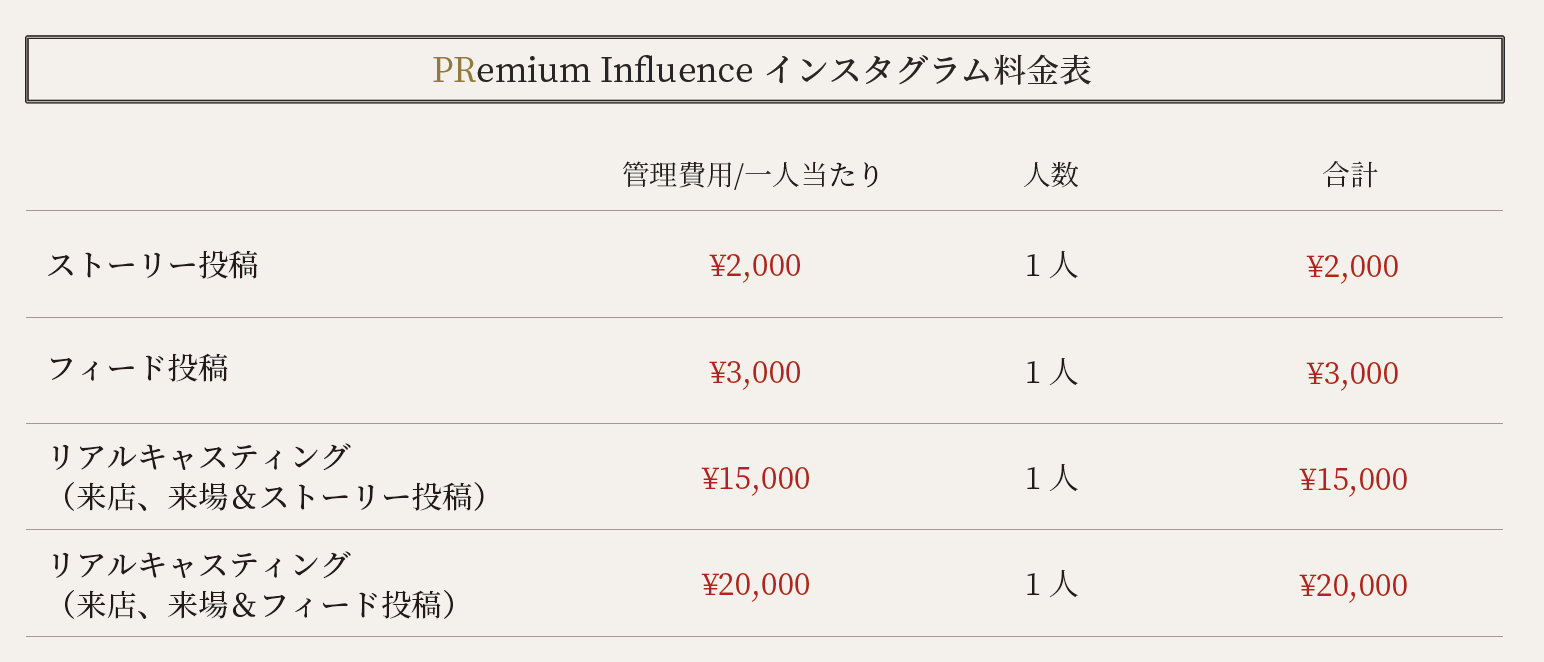Select the ストーリー投稿 row label
This screenshot has height=662, width=1544.
tap(152, 265)
